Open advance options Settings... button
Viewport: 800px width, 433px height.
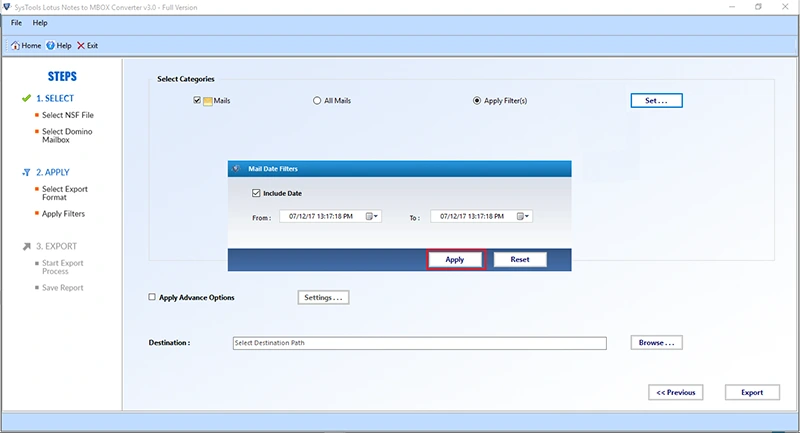click(x=323, y=297)
